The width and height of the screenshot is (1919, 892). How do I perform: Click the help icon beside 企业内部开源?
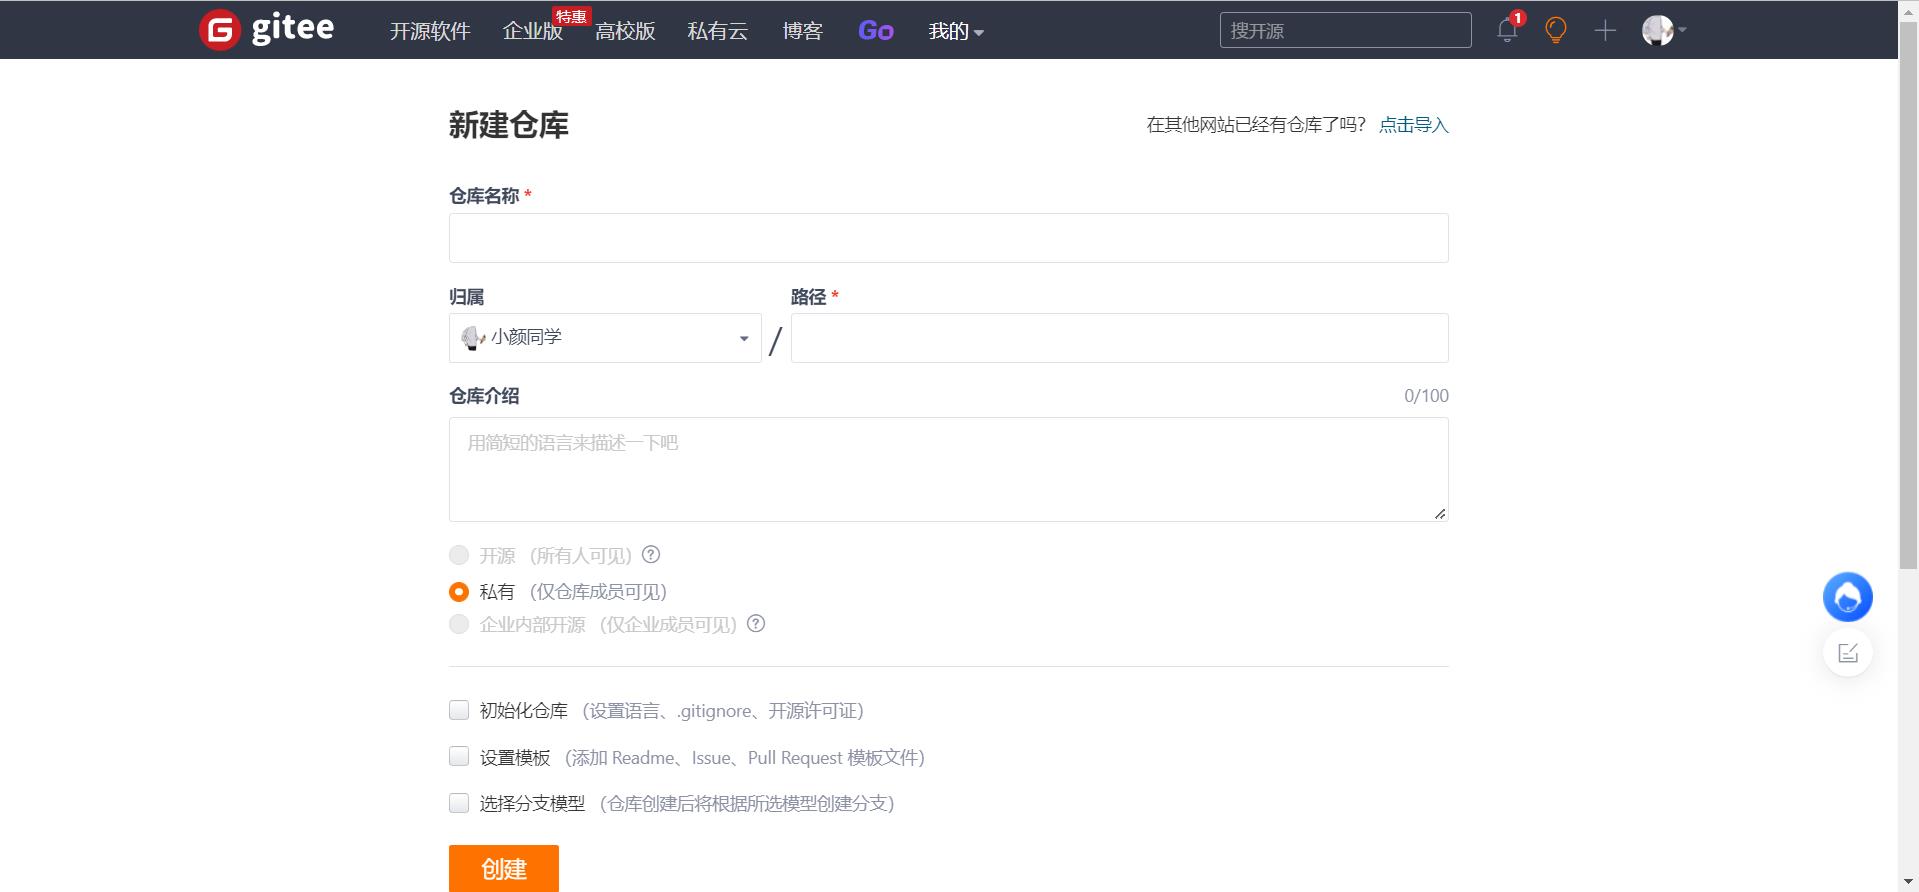pos(756,623)
